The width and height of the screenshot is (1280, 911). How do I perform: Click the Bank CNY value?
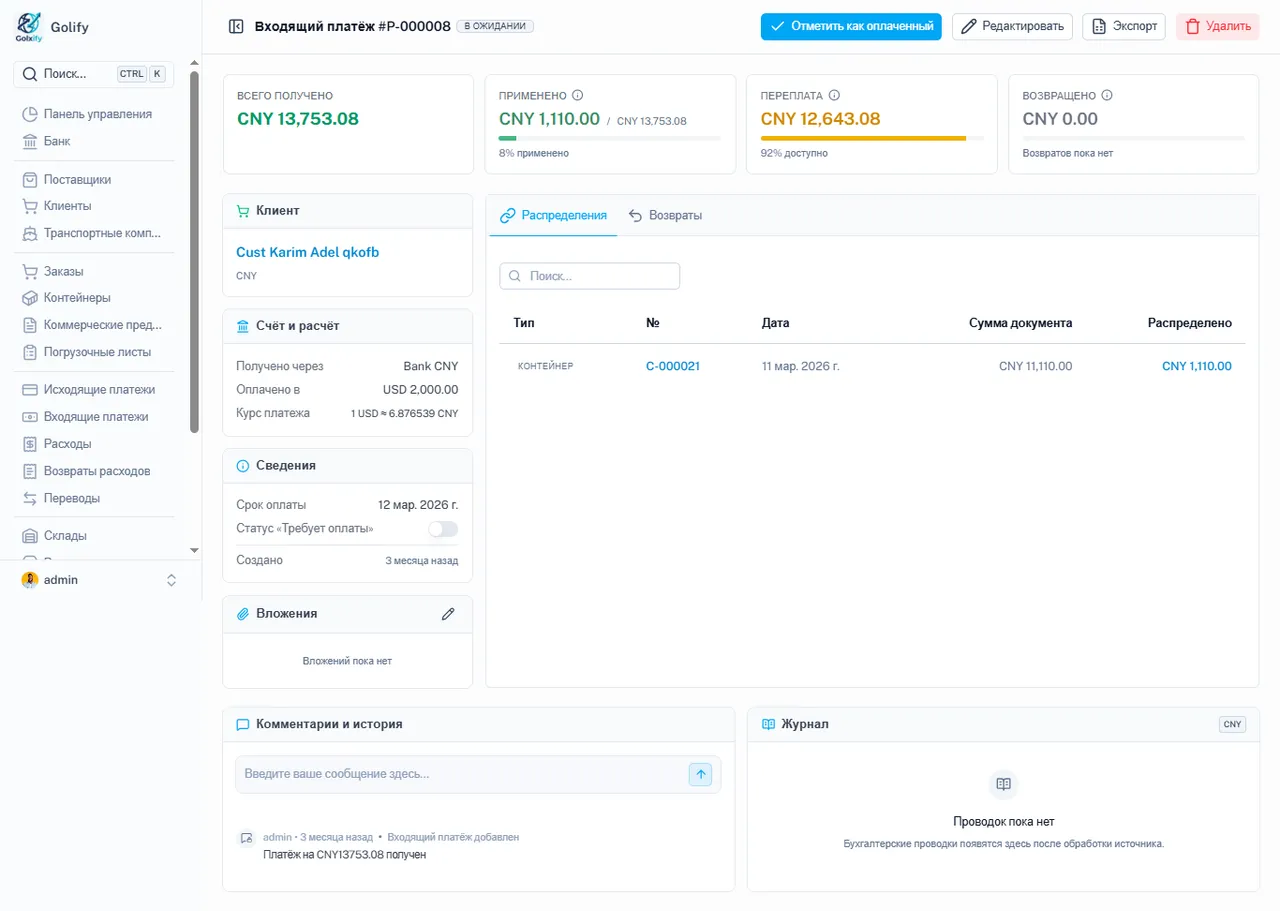[x=431, y=366]
